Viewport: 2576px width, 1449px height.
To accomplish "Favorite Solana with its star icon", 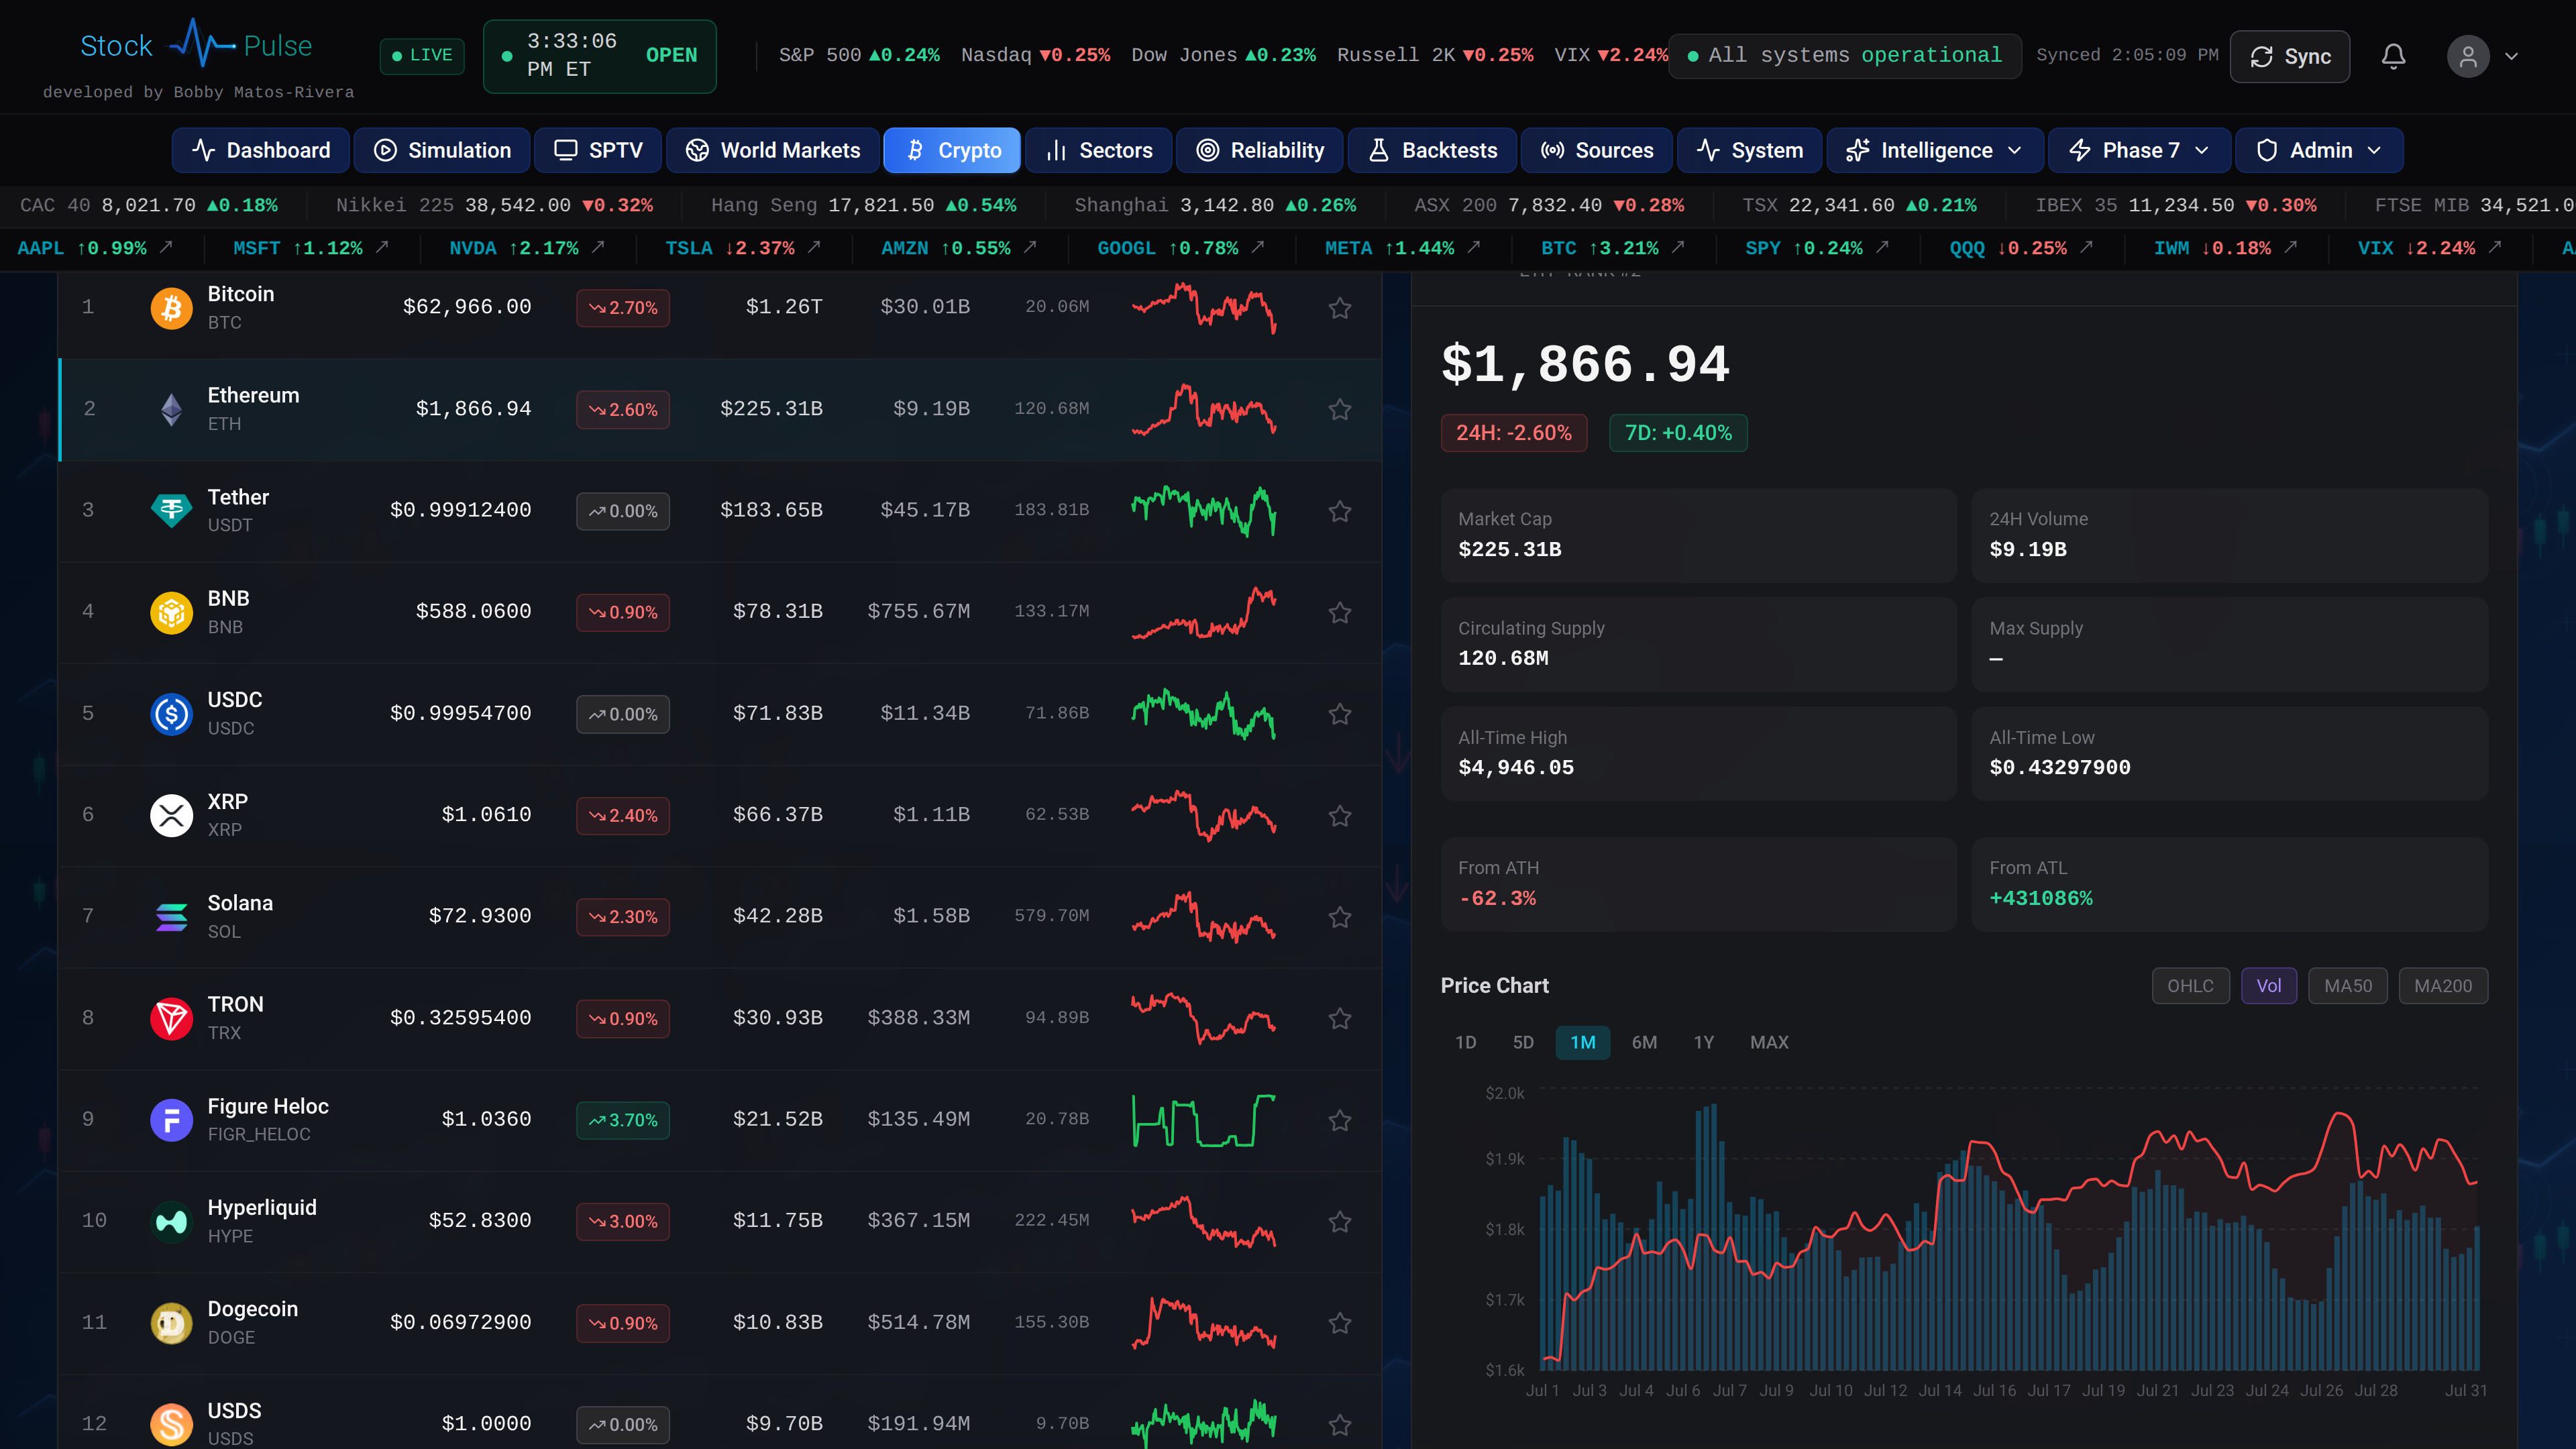I will (1340, 917).
